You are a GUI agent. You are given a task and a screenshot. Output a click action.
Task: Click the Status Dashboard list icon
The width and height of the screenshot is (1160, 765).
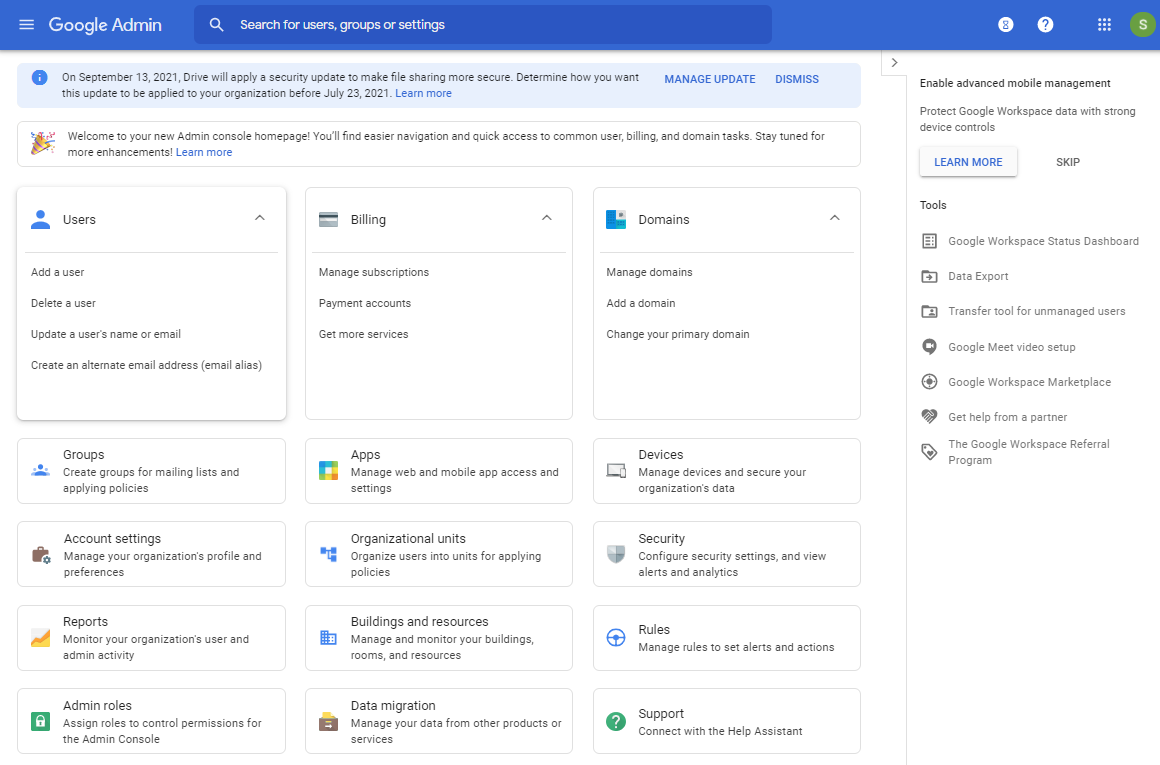pyautogui.click(x=929, y=241)
